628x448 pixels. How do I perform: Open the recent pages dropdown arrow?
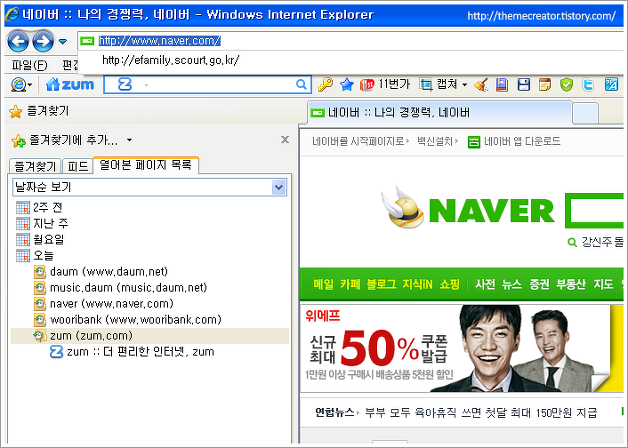(x=62, y=41)
